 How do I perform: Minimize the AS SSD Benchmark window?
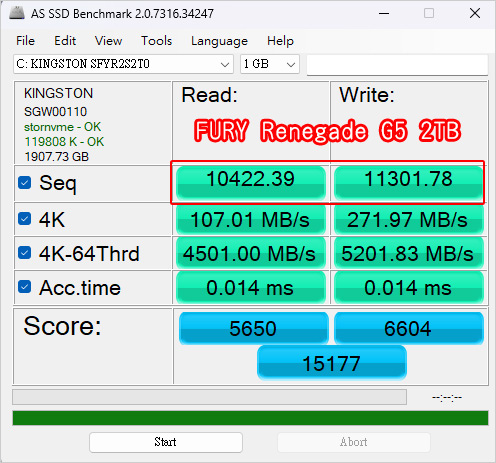click(x=384, y=13)
